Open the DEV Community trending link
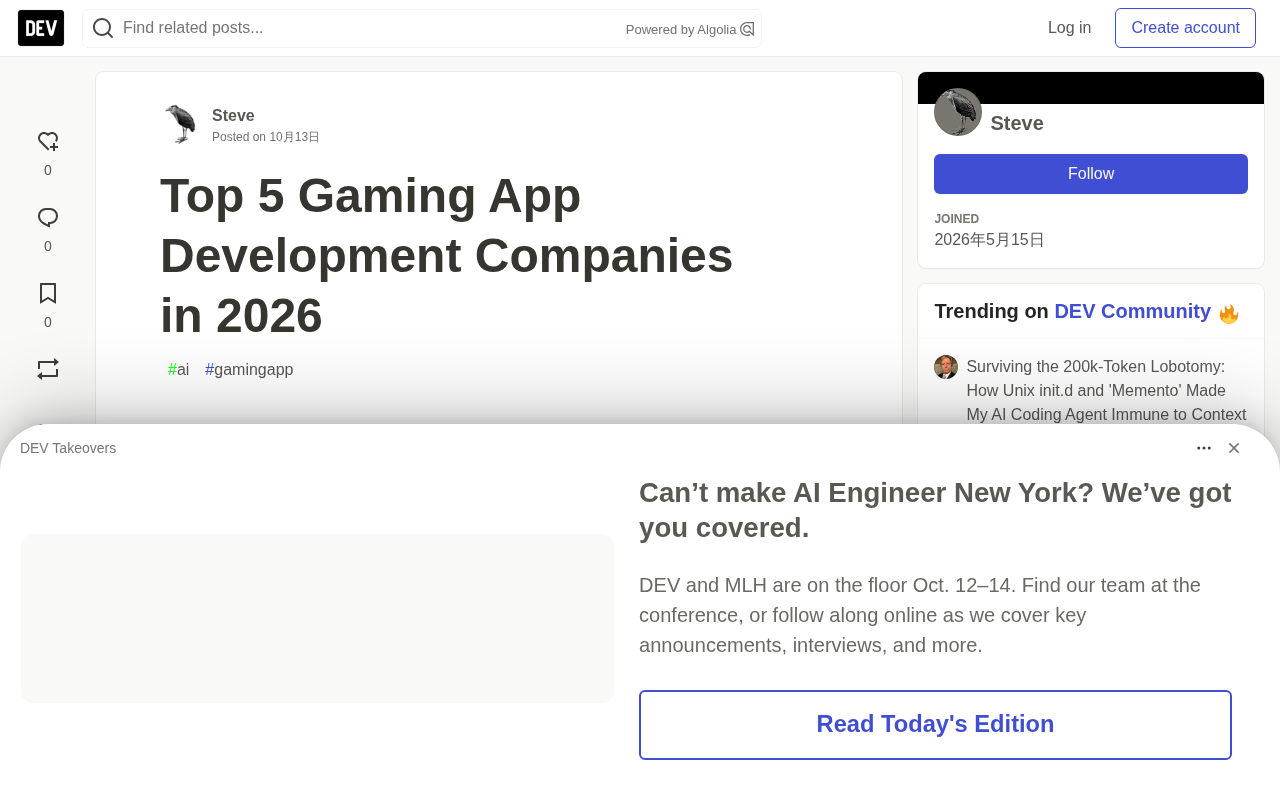The image size is (1280, 800). (1132, 311)
